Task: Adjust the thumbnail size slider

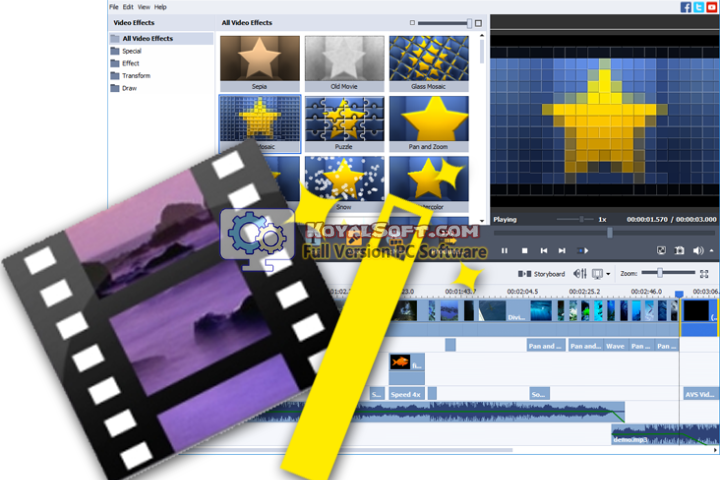Action: 469,23
